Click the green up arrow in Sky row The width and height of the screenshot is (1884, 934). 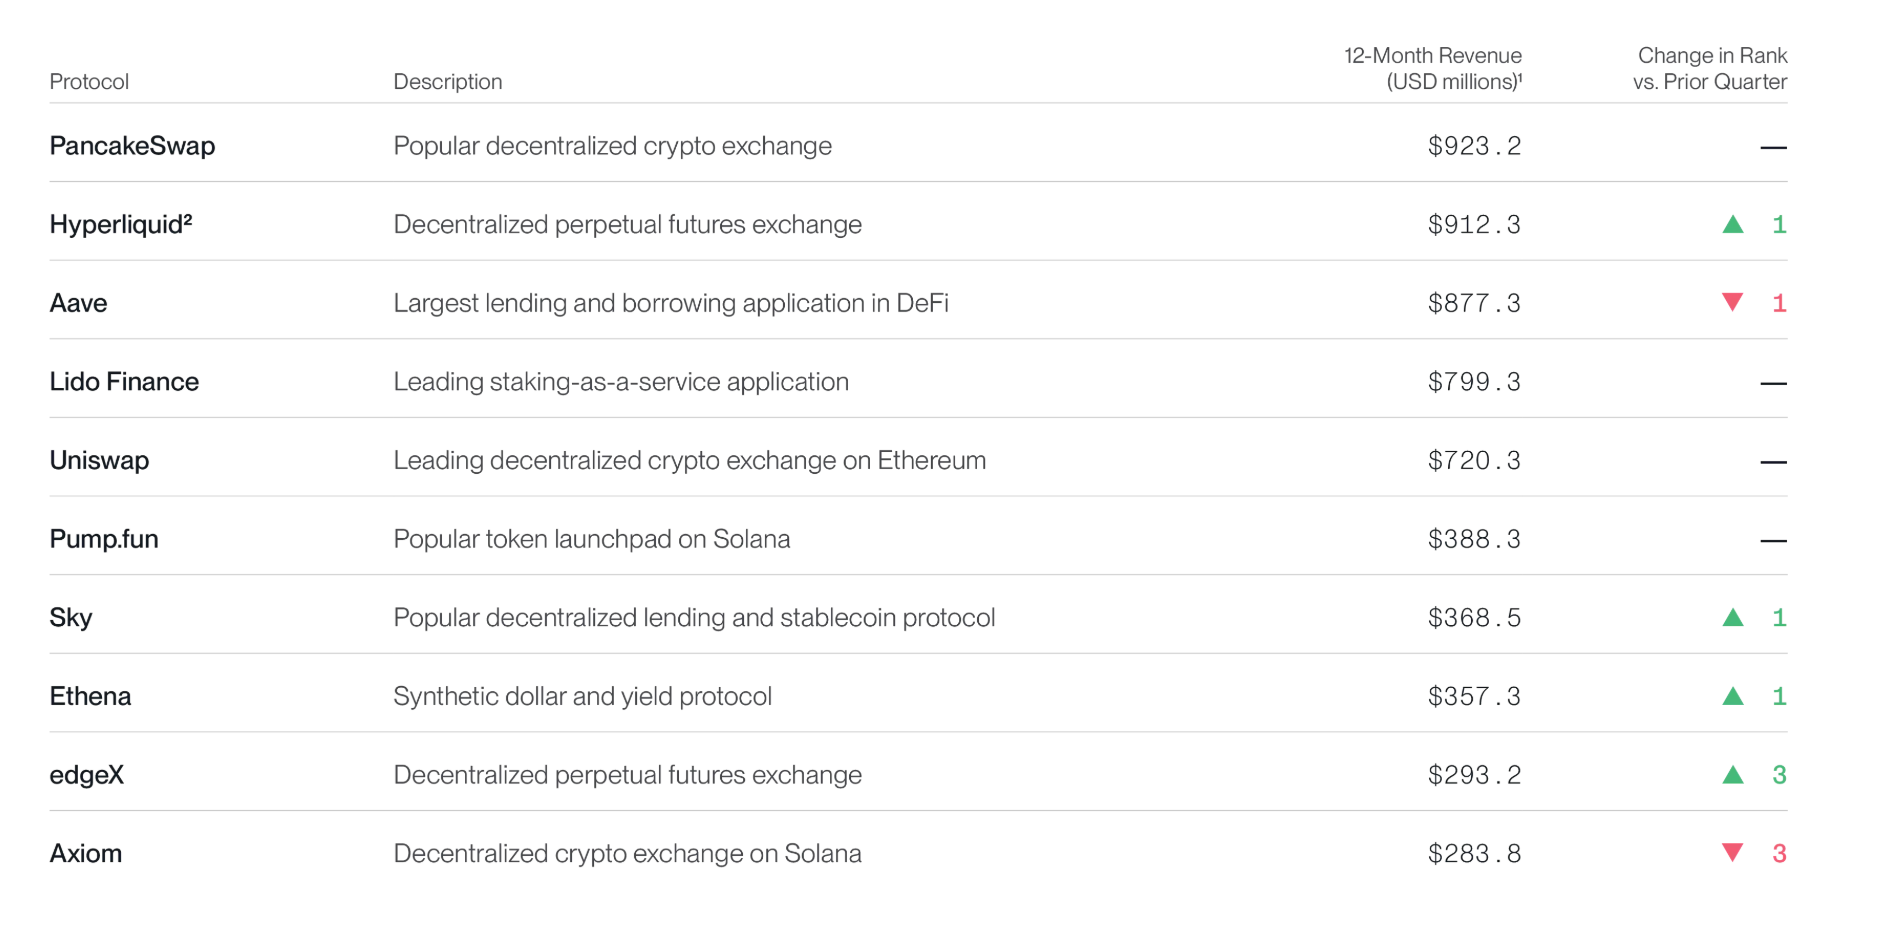pos(1733,617)
